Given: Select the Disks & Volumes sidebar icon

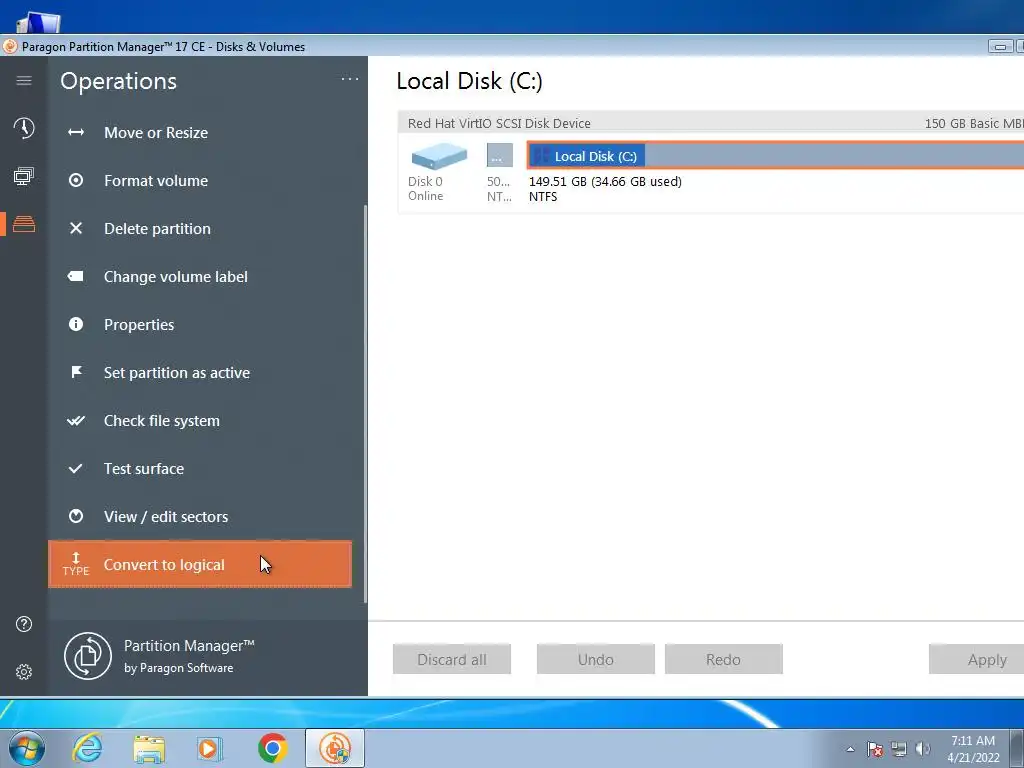Looking at the screenshot, I should (24, 224).
